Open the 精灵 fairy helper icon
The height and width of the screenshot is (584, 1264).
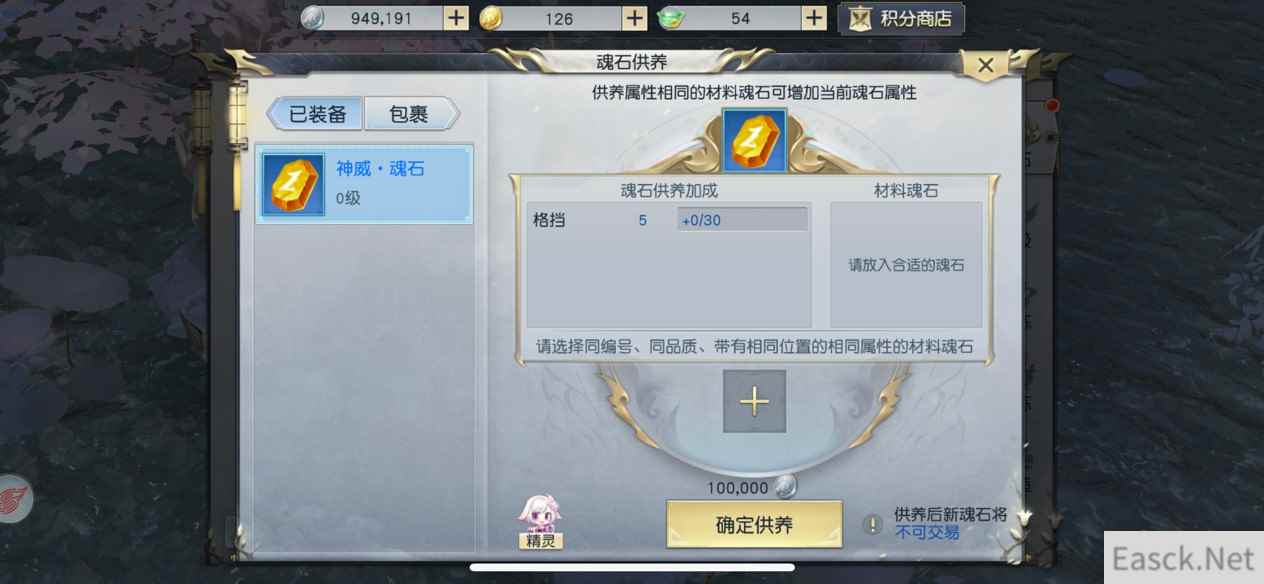point(540,522)
